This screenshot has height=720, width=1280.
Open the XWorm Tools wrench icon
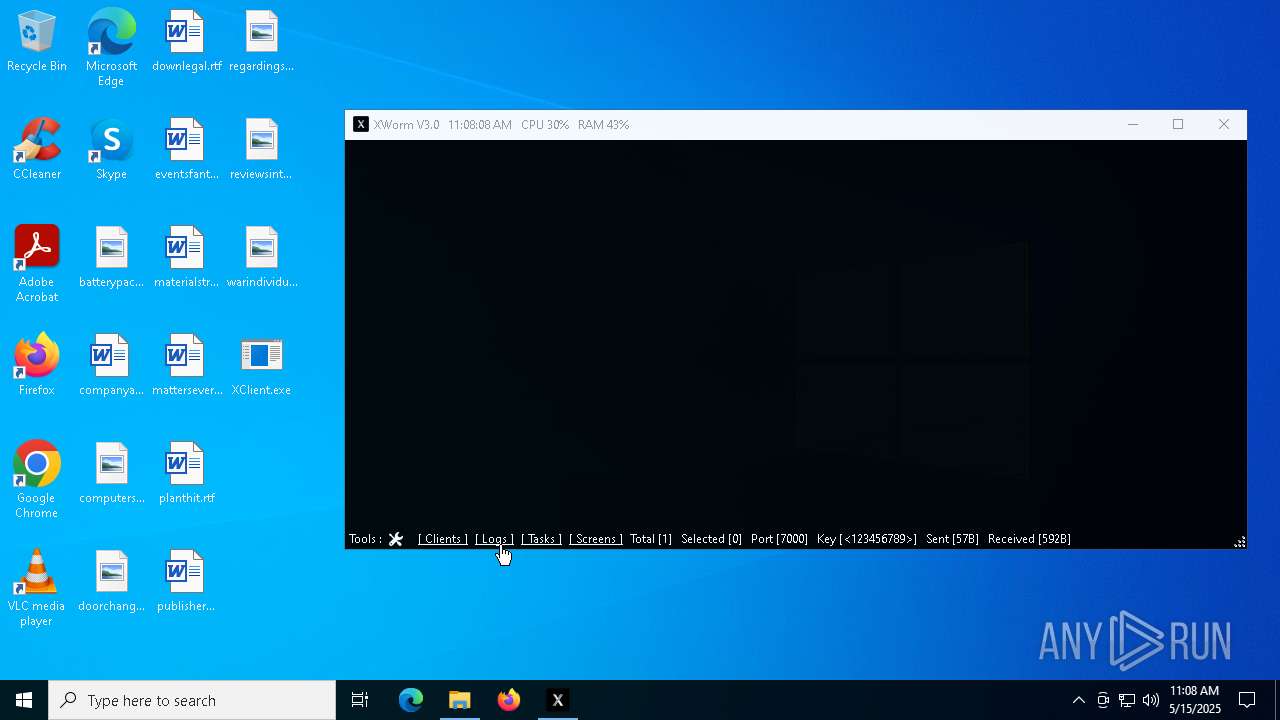(396, 539)
